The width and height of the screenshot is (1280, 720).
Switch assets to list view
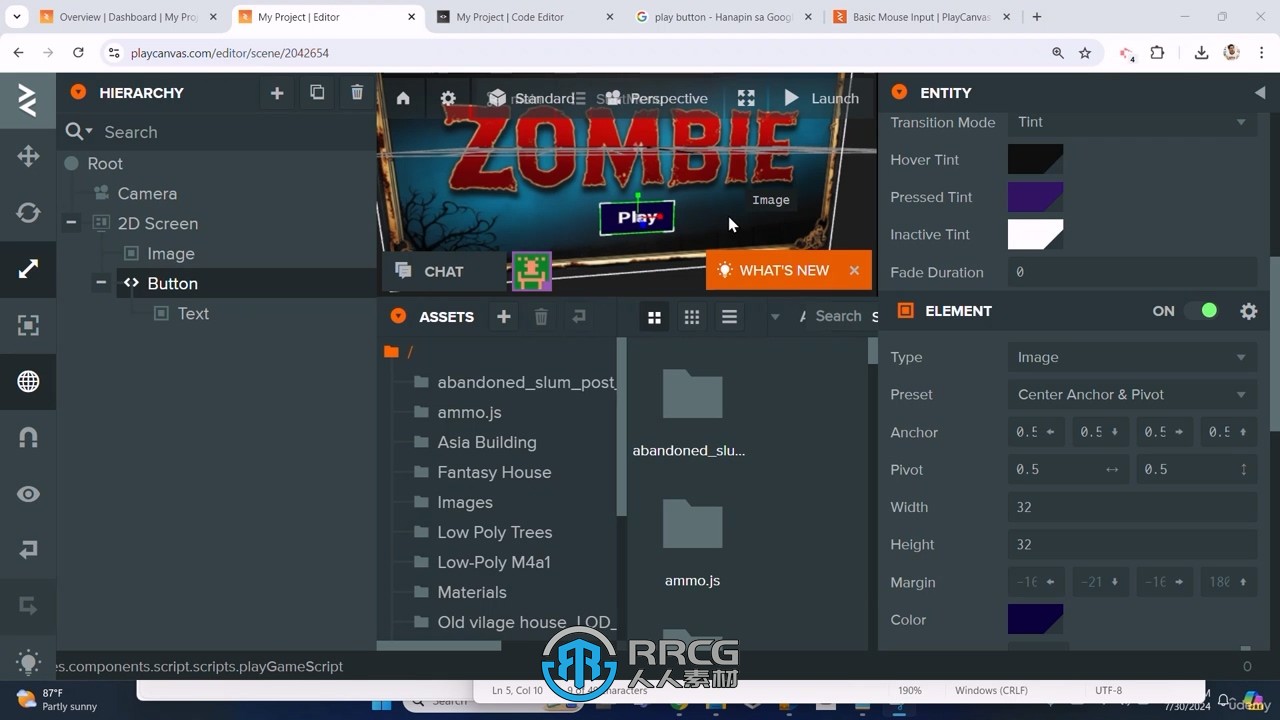click(x=730, y=317)
